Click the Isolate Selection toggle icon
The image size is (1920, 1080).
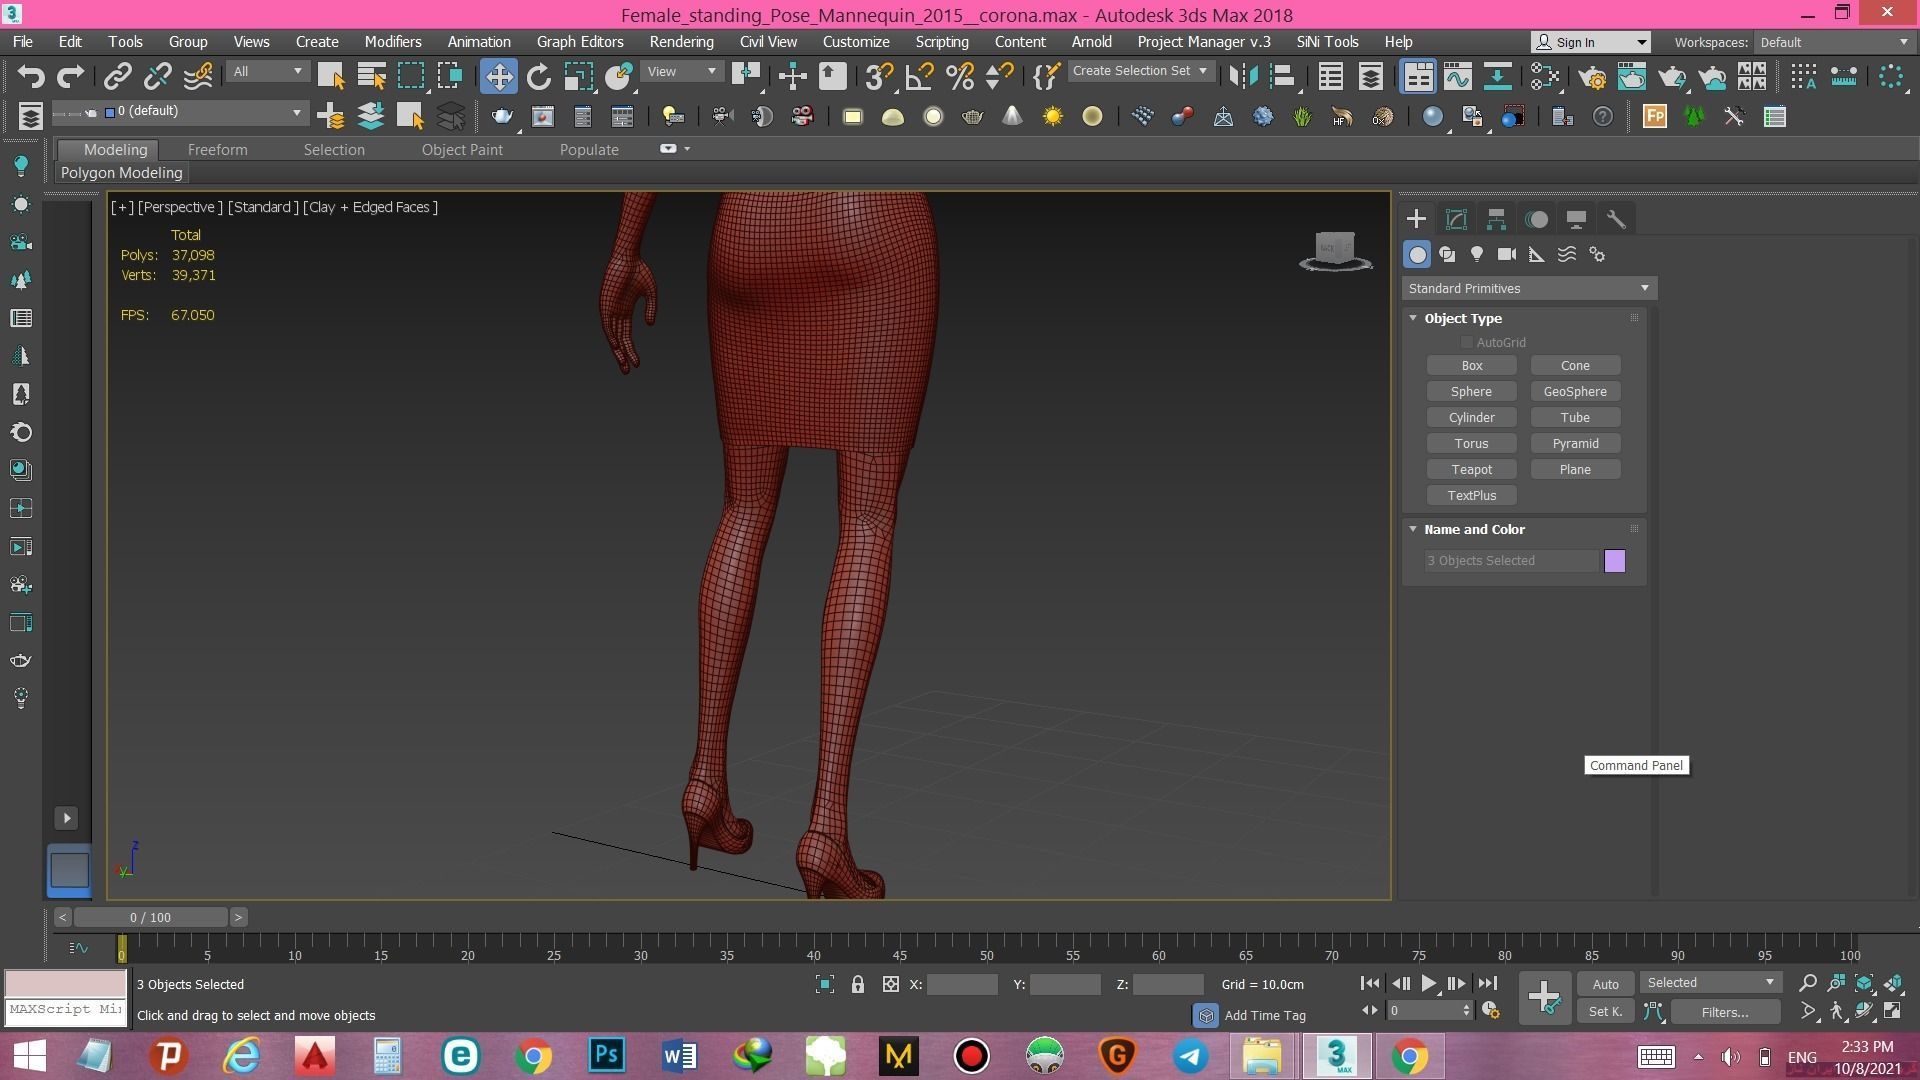tap(824, 984)
